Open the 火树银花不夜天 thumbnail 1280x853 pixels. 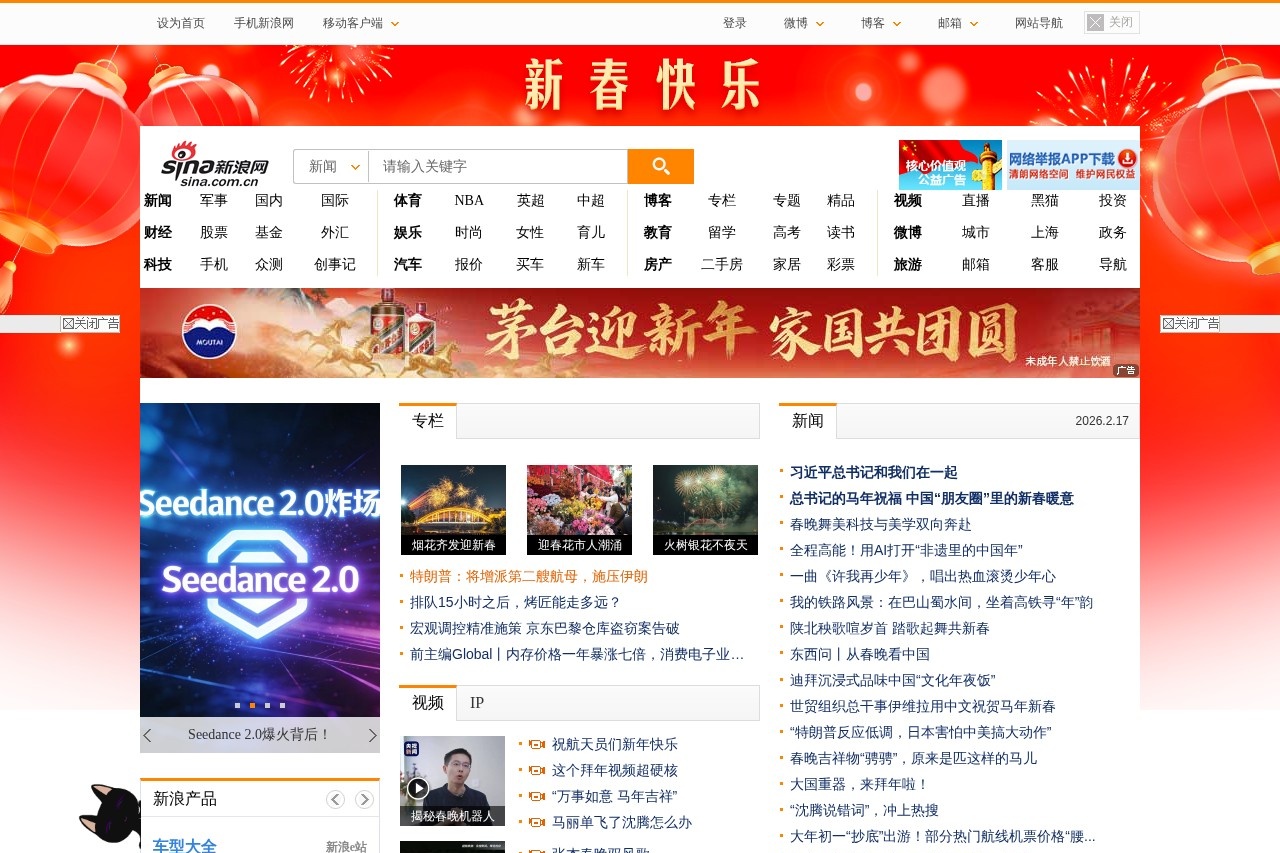point(706,510)
